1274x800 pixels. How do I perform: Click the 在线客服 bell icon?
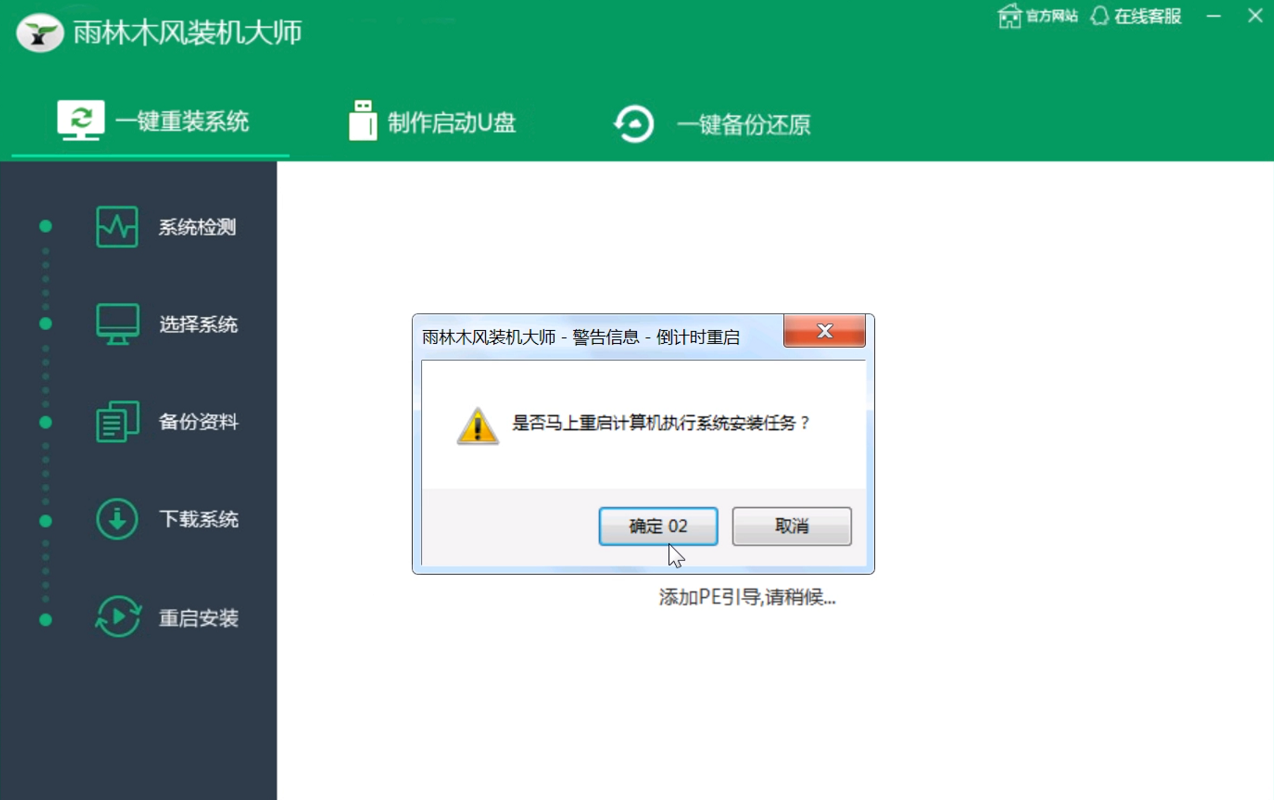coord(1099,16)
